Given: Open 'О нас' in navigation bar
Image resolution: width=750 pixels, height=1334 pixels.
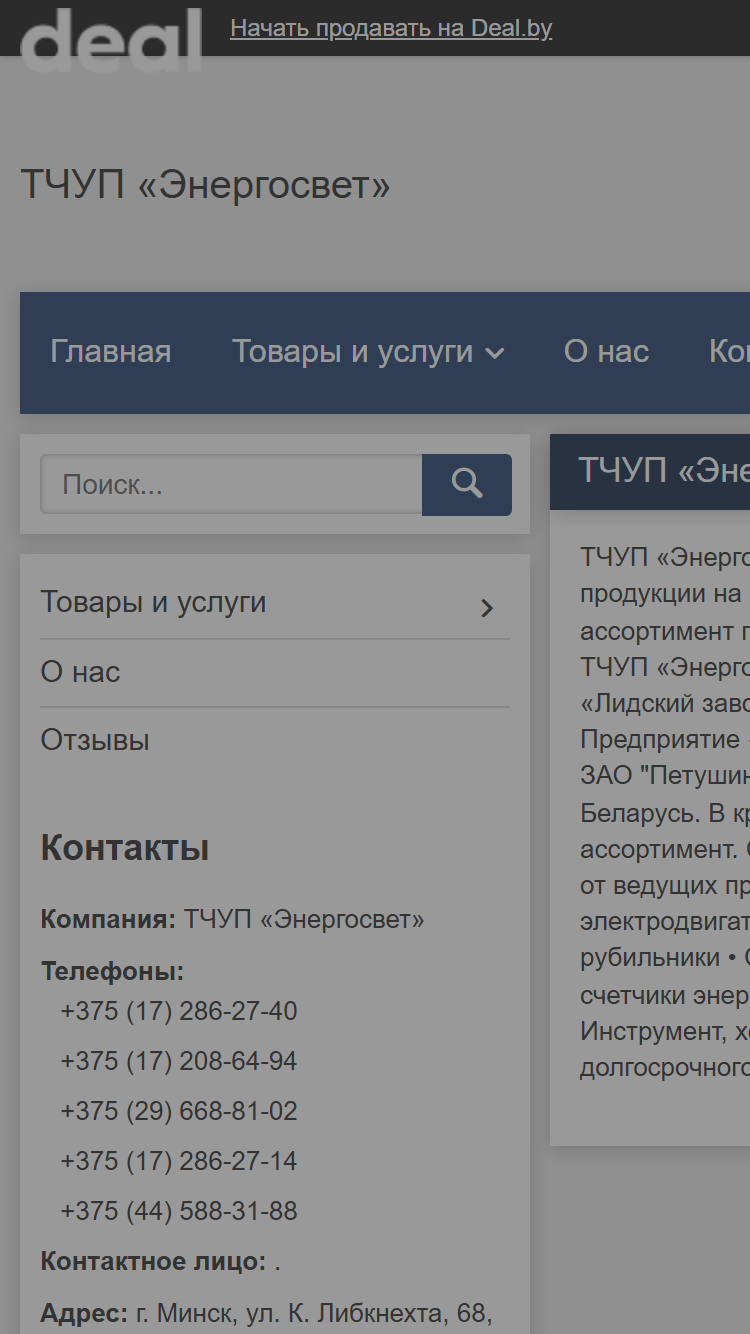Looking at the screenshot, I should tap(606, 352).
